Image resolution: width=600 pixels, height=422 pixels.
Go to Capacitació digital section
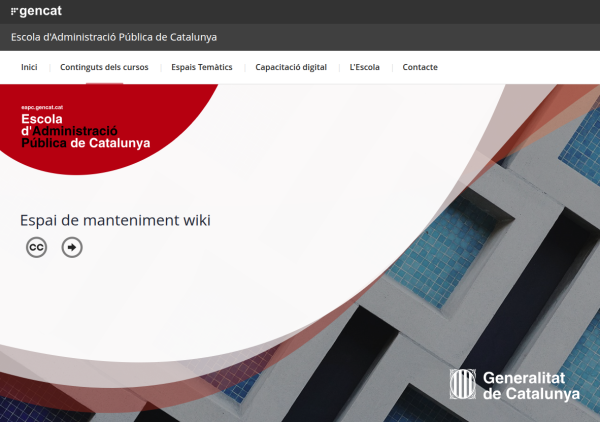pos(291,67)
